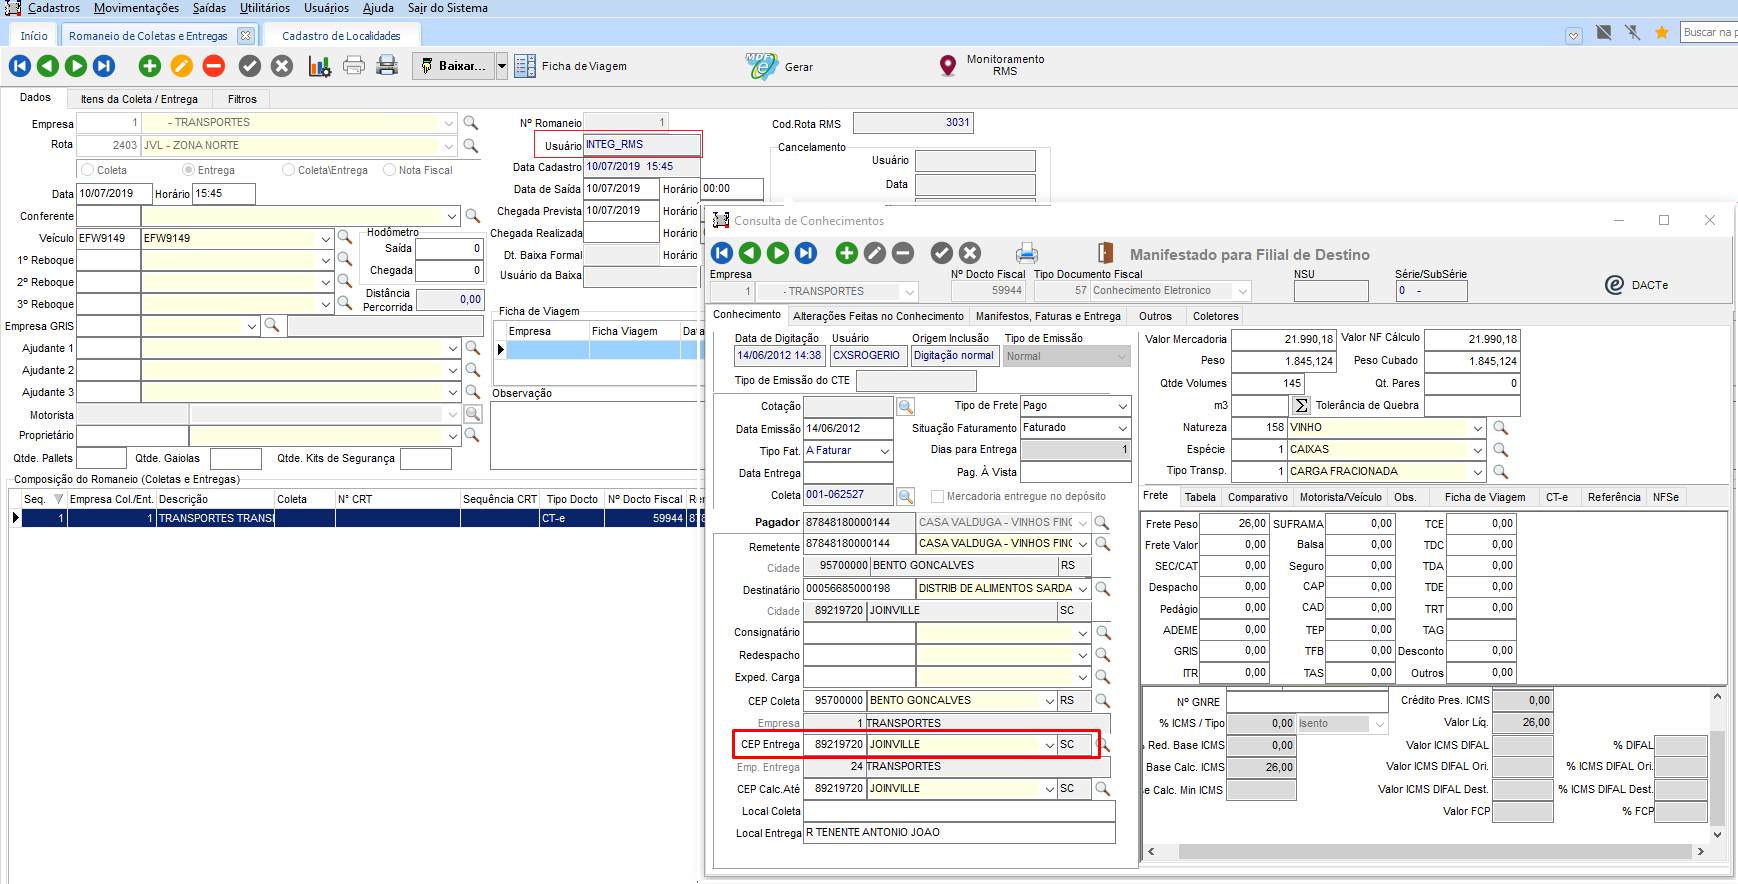Click the red delete record icon

tap(214, 66)
